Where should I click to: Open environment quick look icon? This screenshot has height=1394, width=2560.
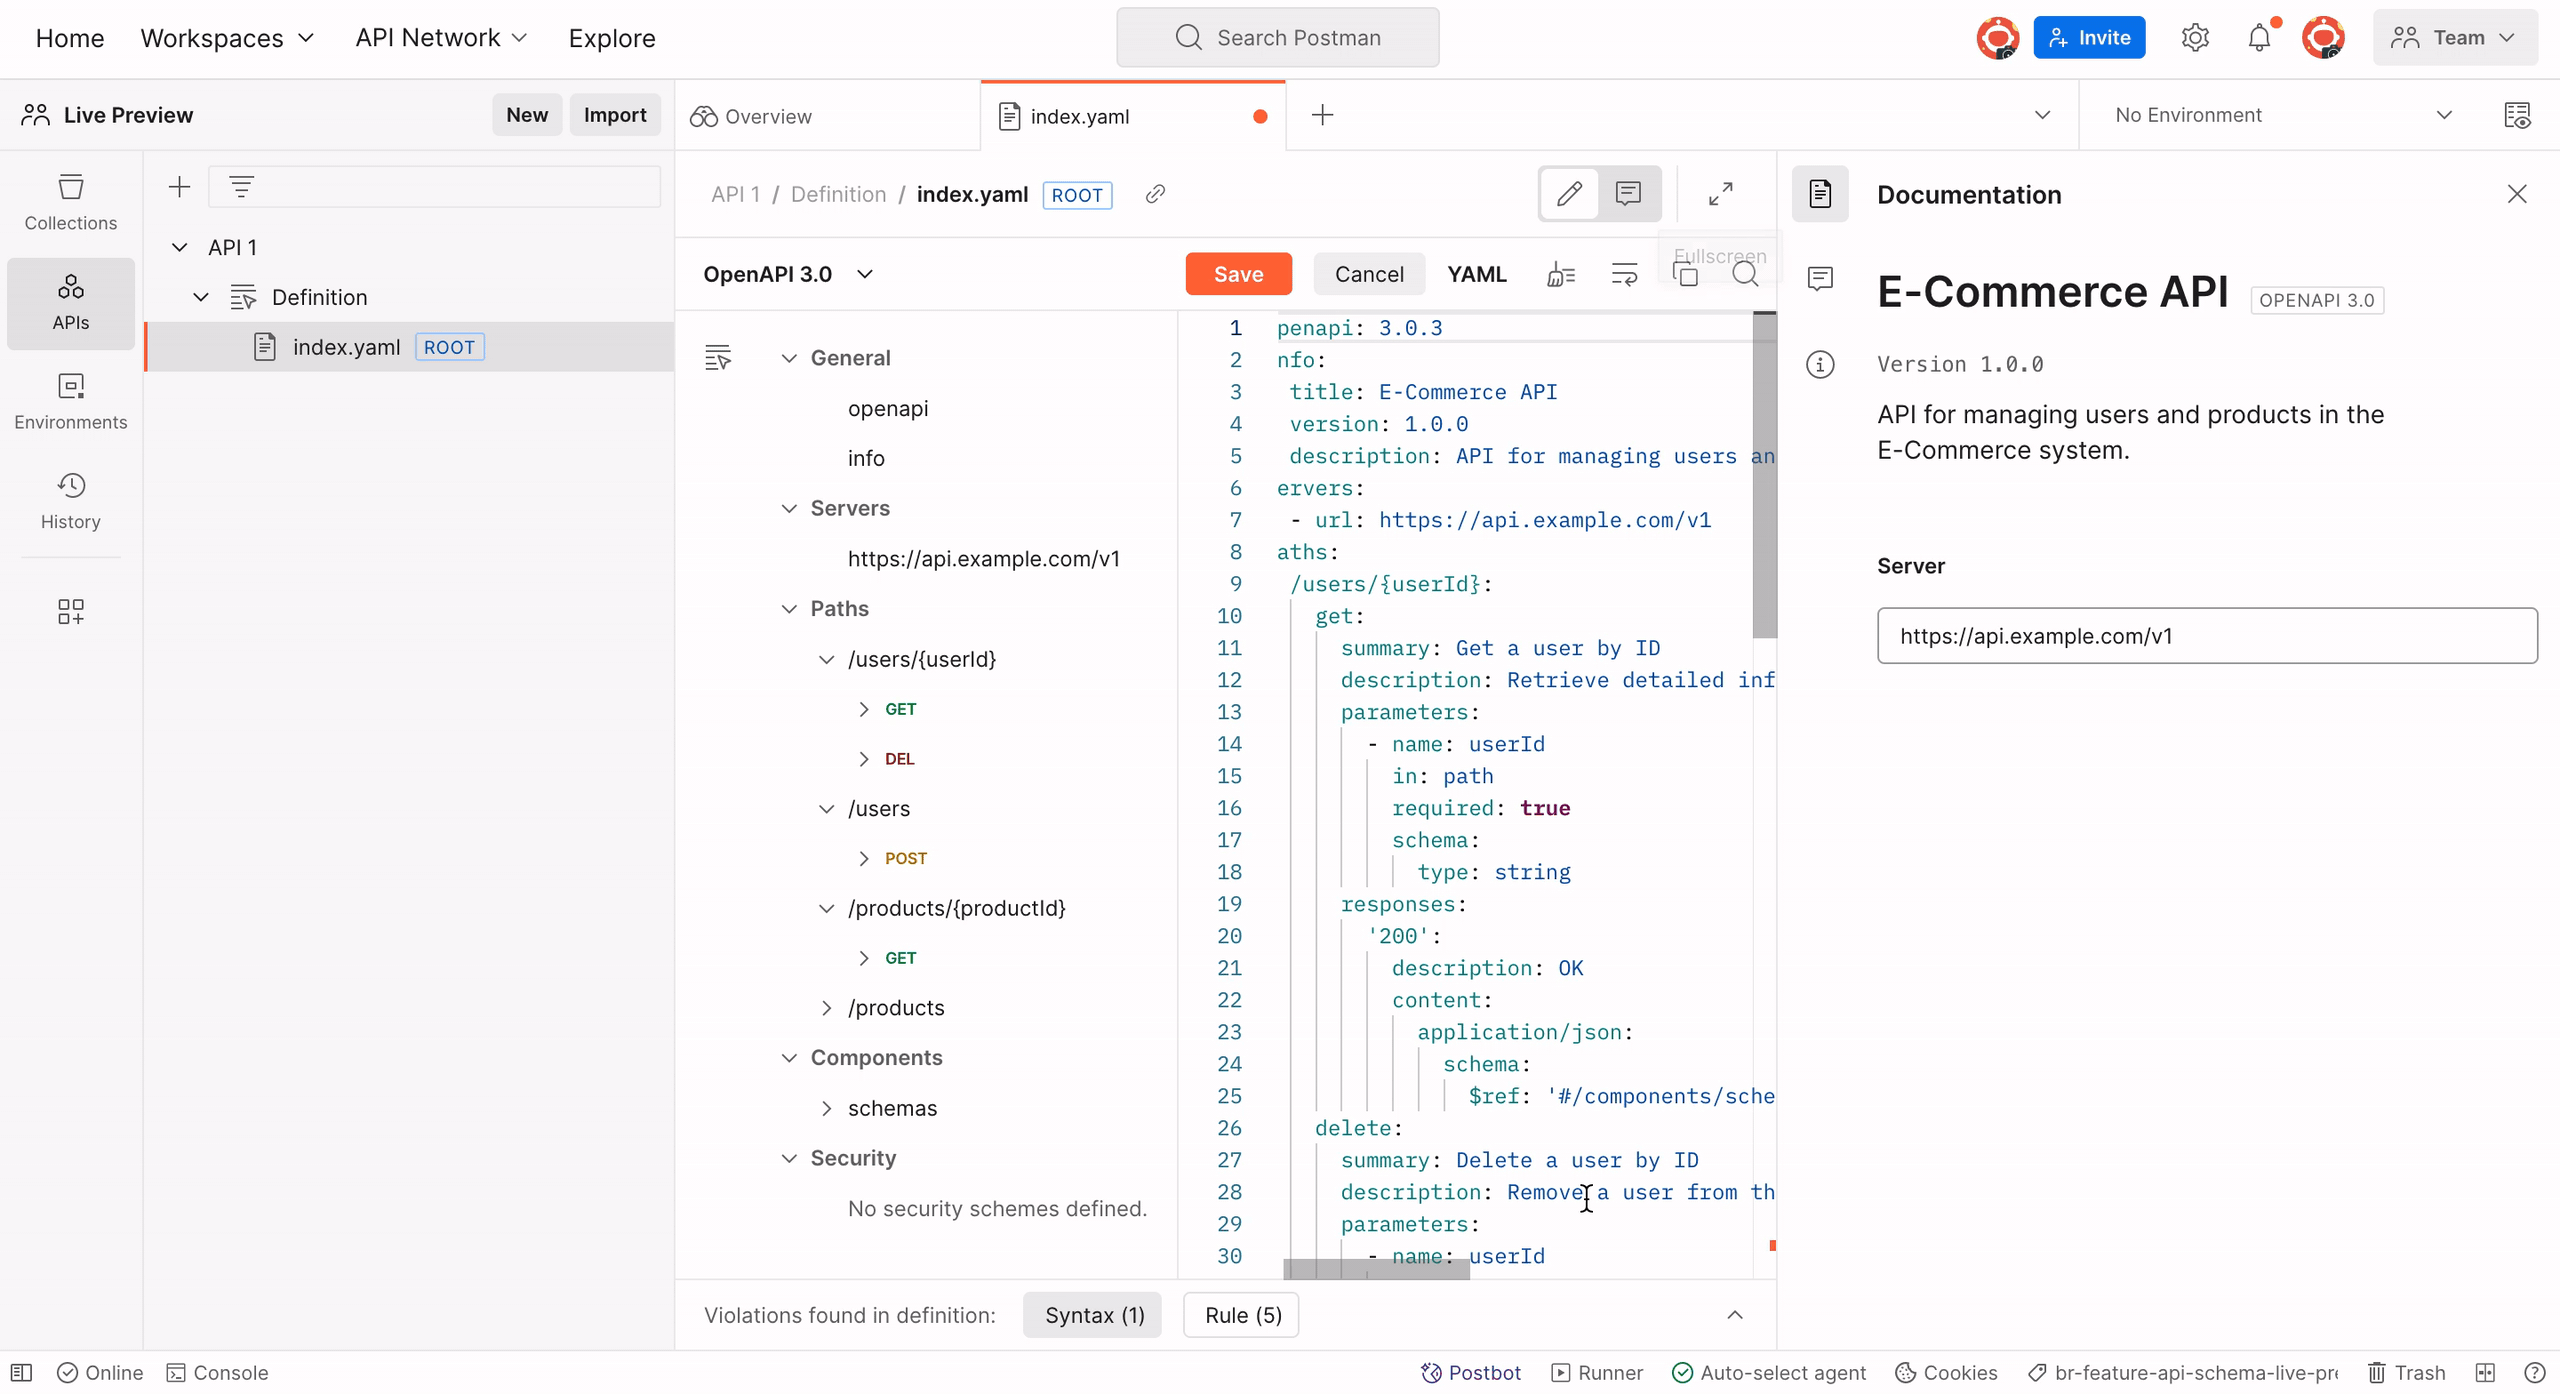[2517, 115]
